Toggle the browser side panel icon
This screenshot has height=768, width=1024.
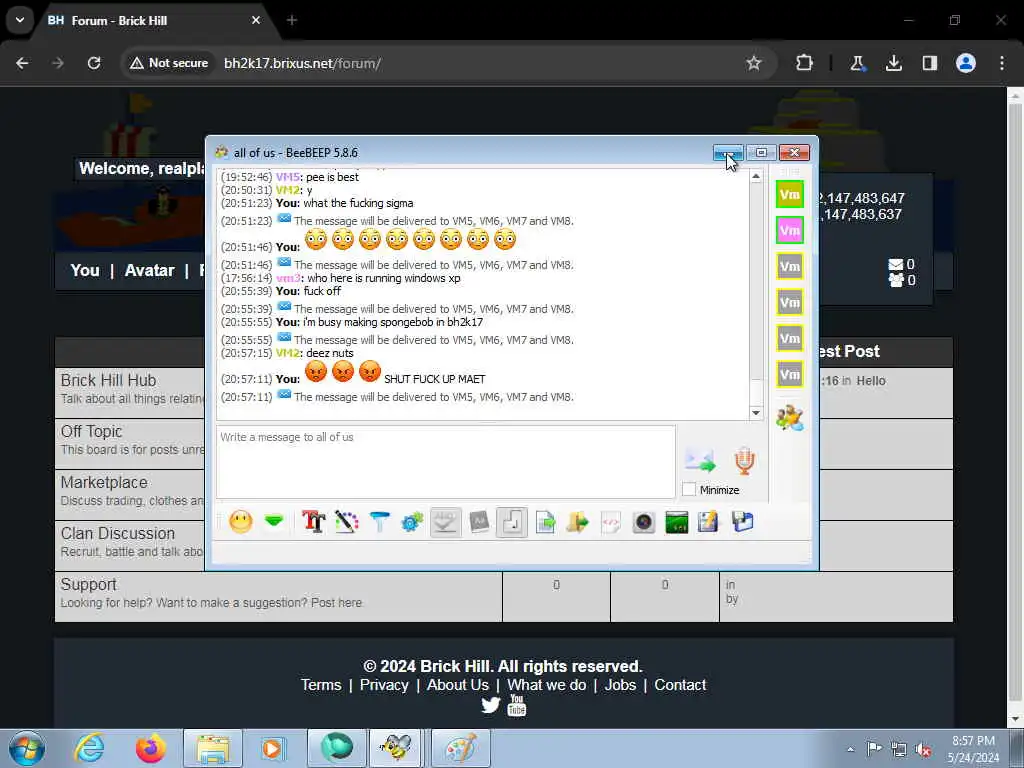[x=930, y=63]
